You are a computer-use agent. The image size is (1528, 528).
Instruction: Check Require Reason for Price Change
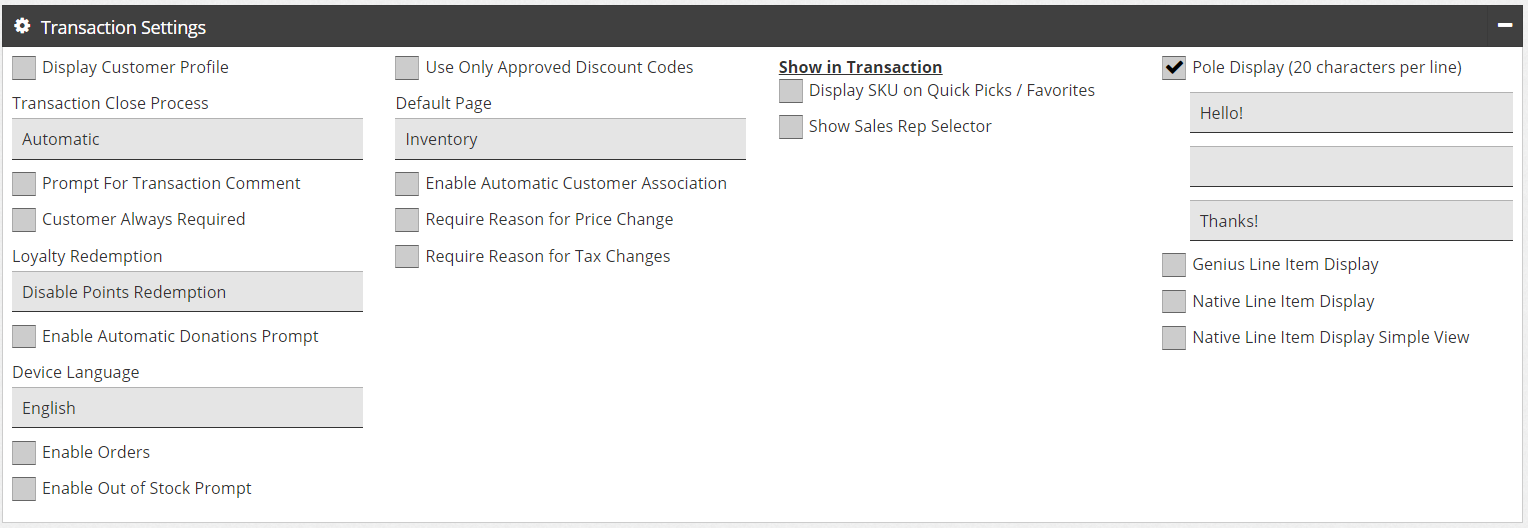click(x=407, y=220)
